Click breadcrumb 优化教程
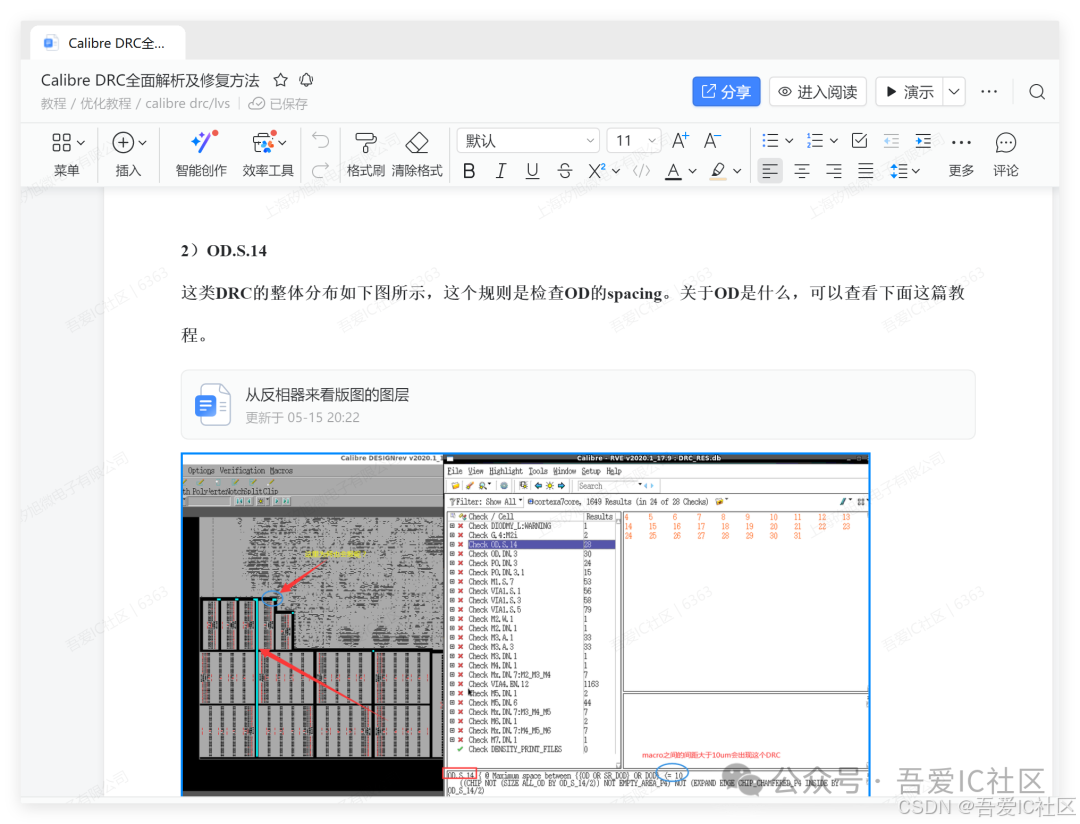The width and height of the screenshot is (1080, 824). 105,103
